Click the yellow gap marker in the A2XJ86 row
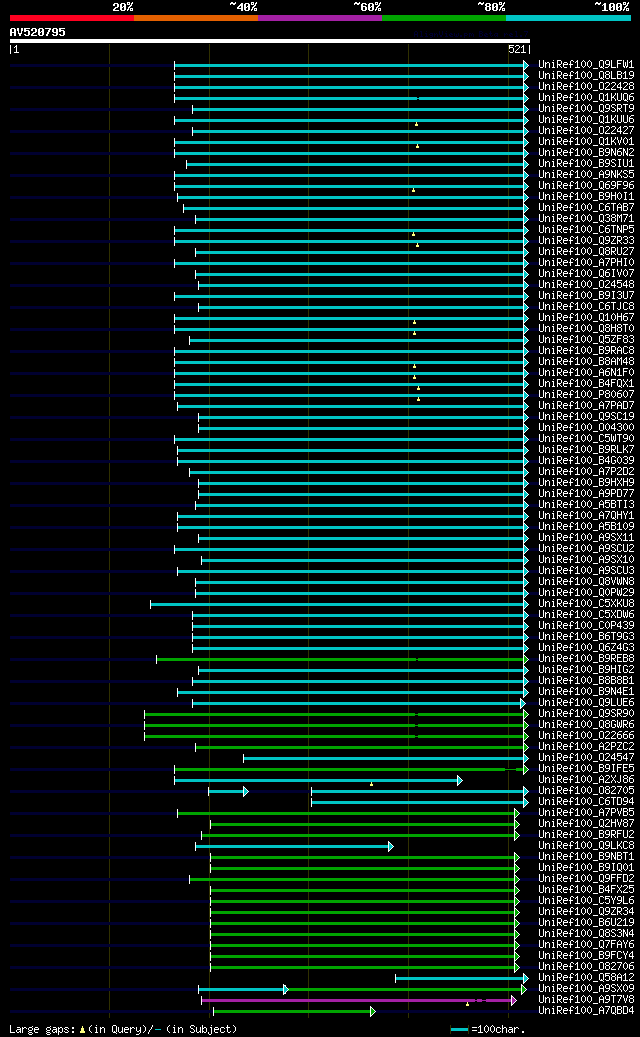 pos(372,784)
